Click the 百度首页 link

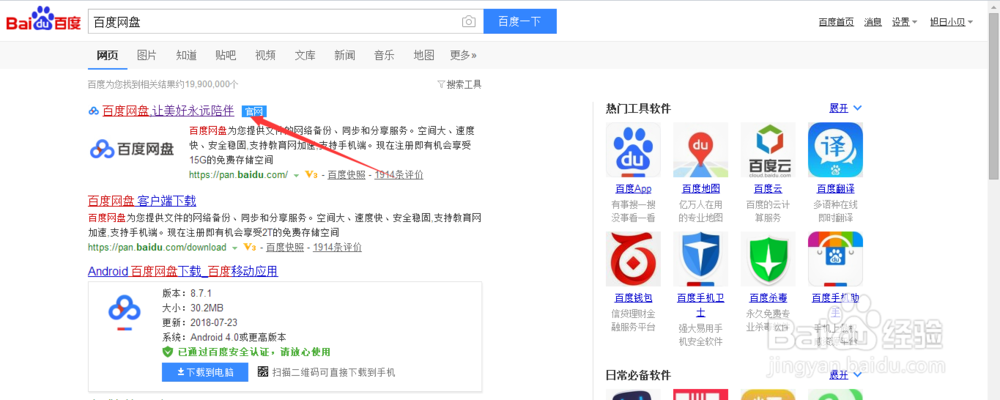(836, 22)
